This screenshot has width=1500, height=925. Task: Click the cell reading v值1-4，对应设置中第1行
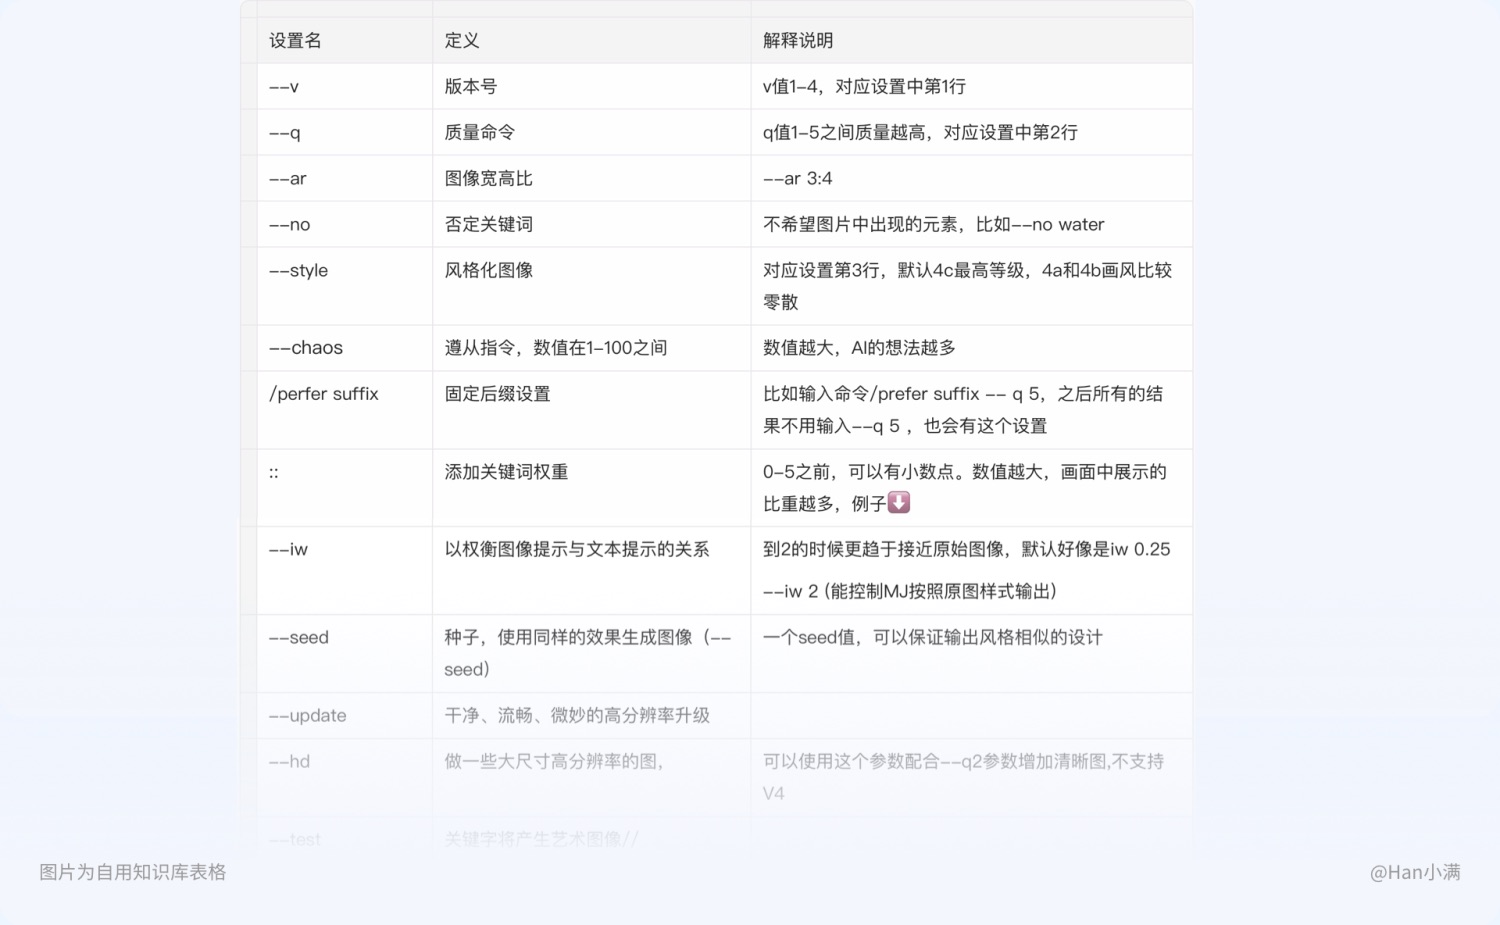point(972,87)
